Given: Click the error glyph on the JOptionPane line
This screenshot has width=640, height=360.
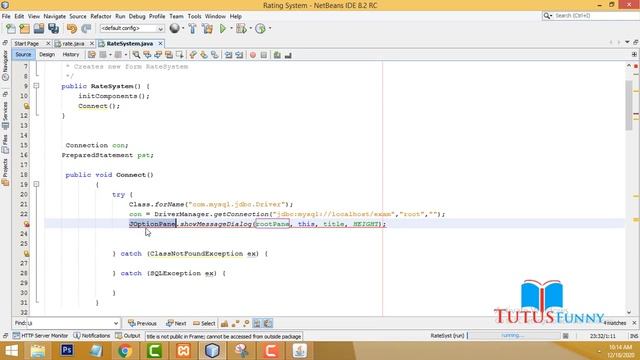Looking at the screenshot, I should coord(26,224).
